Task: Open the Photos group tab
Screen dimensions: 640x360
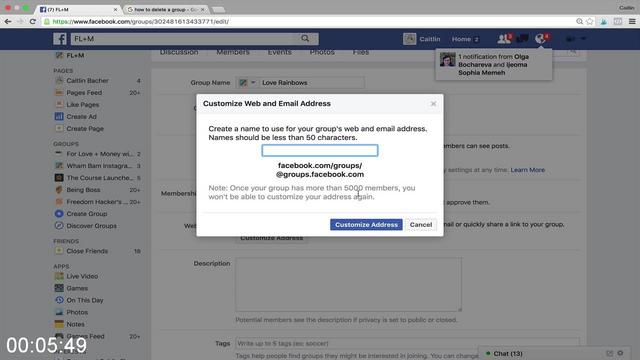Action: click(x=322, y=53)
